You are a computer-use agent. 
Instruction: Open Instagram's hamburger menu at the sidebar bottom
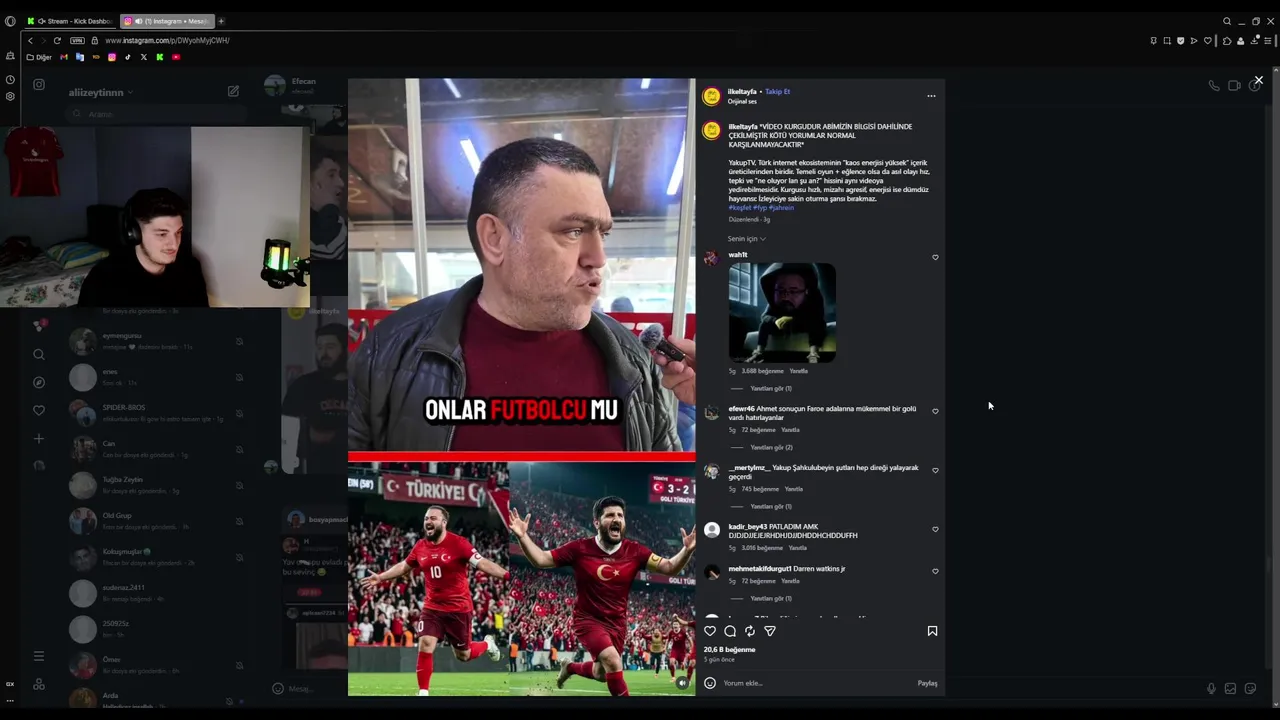[x=39, y=656]
